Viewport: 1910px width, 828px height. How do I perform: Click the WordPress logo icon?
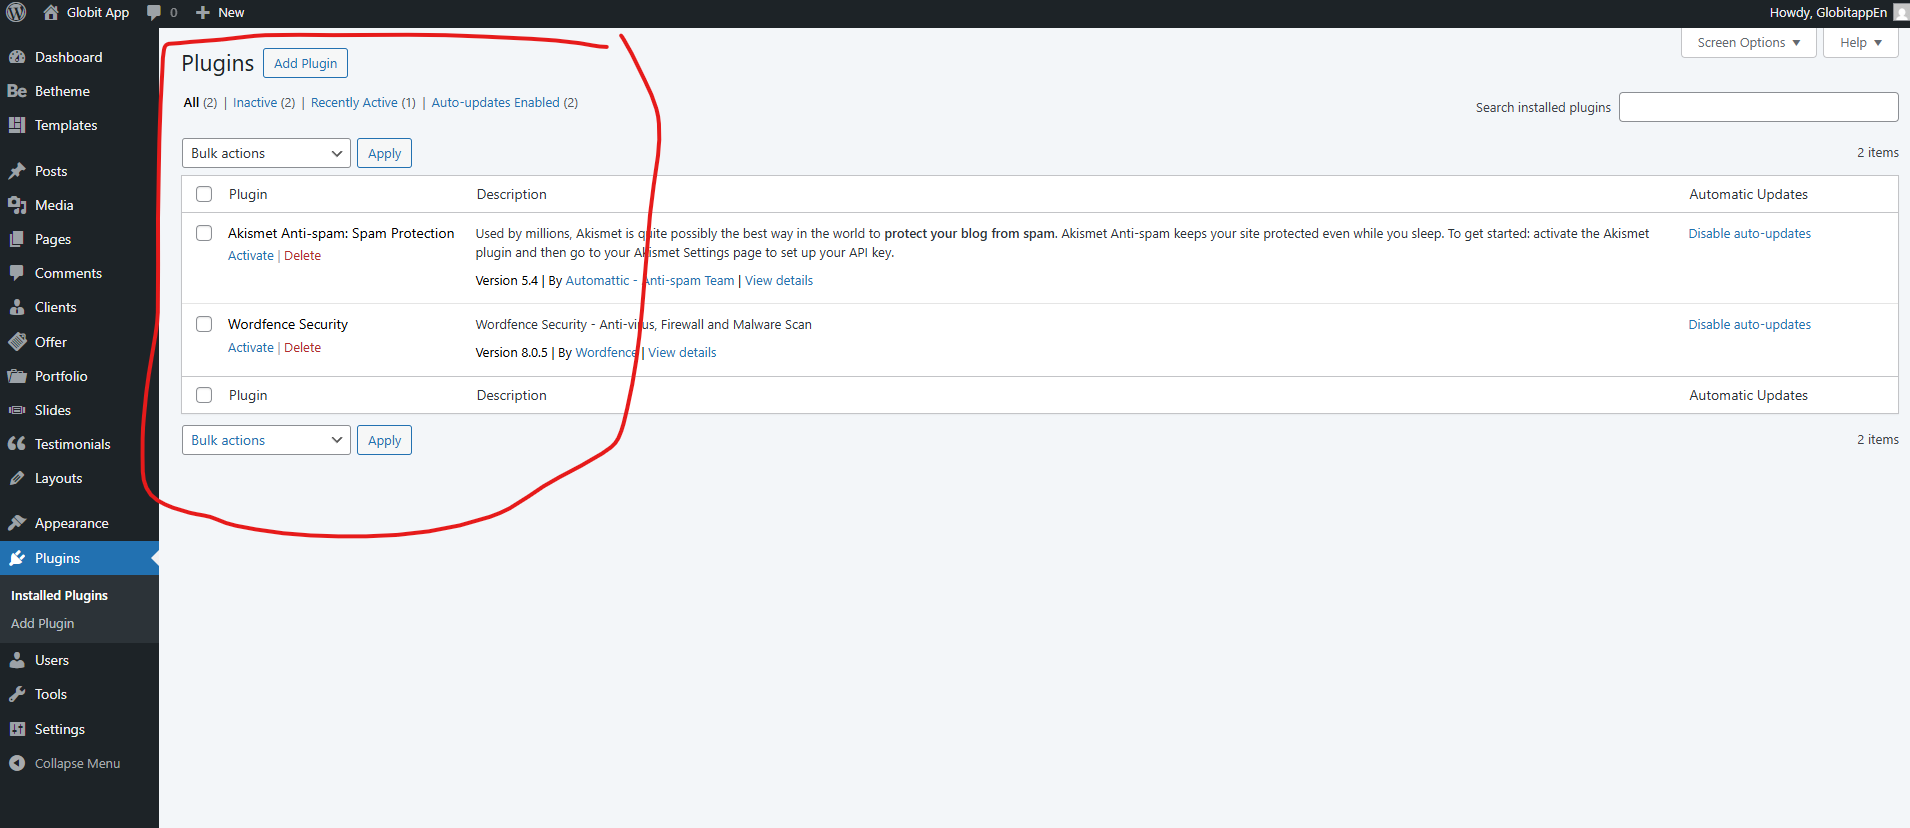pos(16,13)
